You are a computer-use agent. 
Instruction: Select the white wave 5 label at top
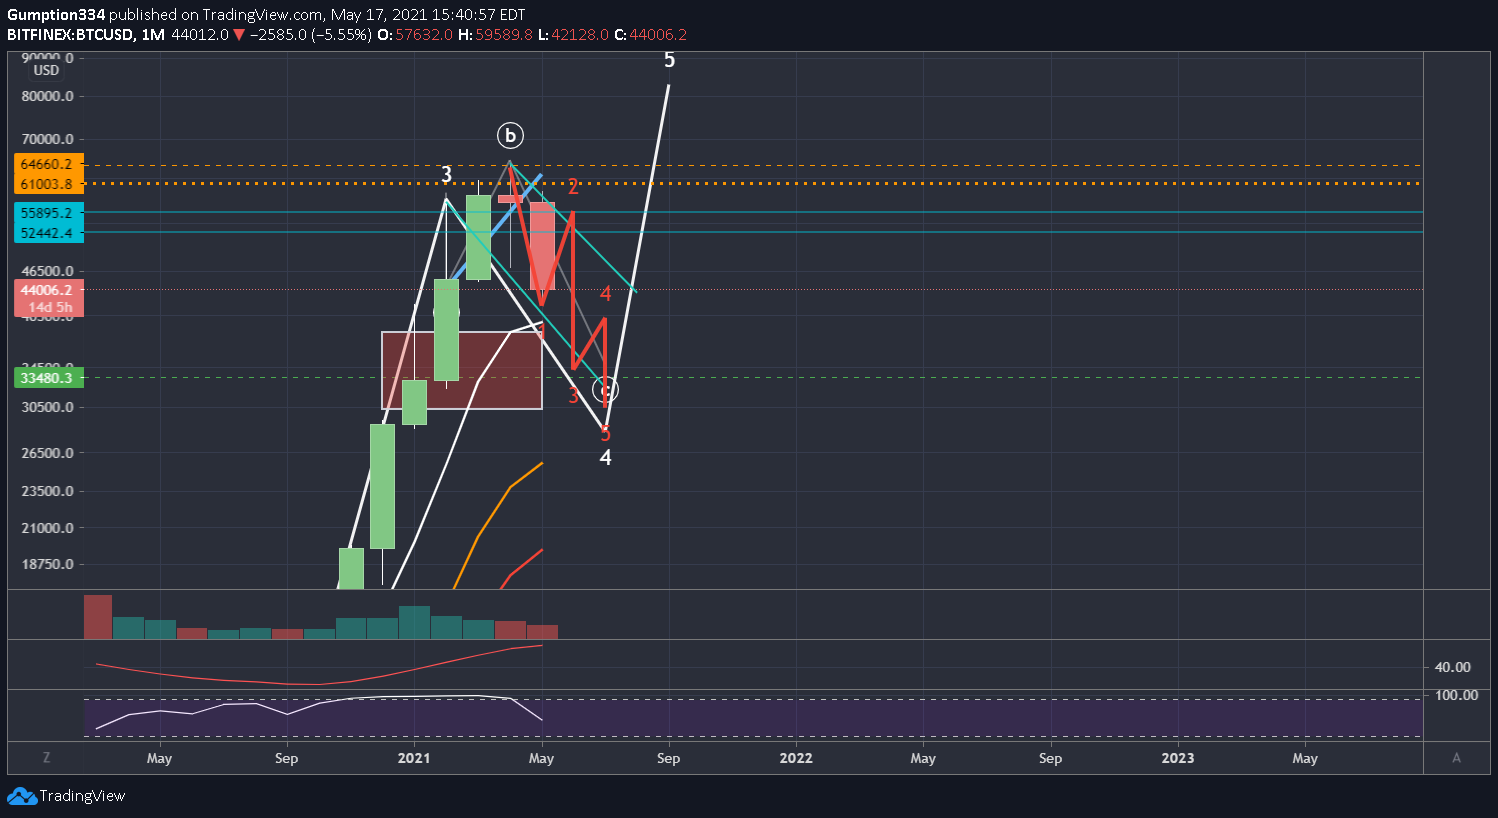tap(669, 60)
